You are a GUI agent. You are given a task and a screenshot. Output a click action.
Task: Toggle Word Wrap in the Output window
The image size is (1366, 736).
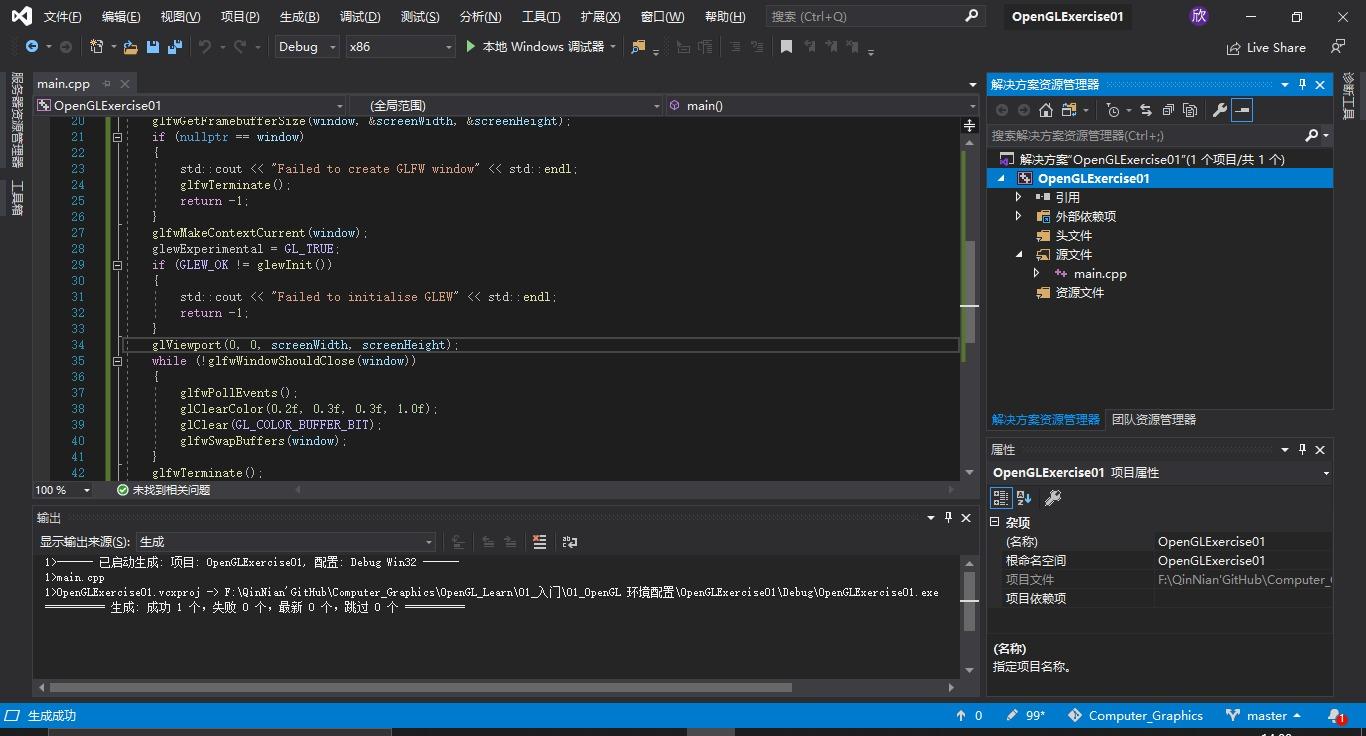(x=570, y=542)
